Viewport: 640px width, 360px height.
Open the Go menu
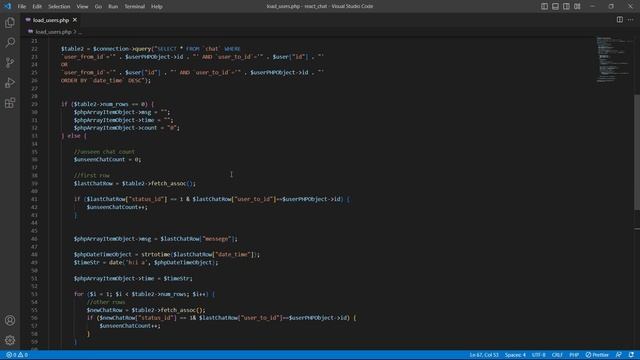pyautogui.click(x=98, y=7)
